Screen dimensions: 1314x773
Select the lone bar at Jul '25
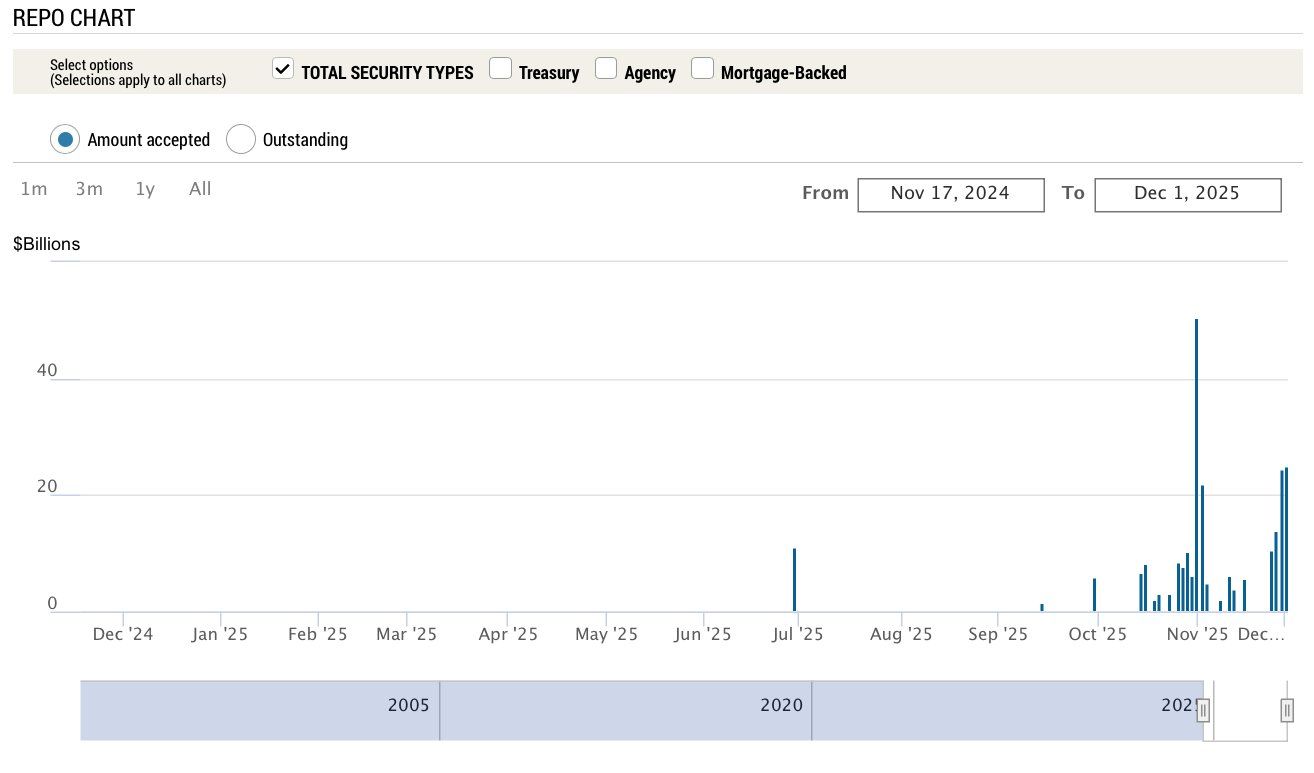[x=794, y=580]
